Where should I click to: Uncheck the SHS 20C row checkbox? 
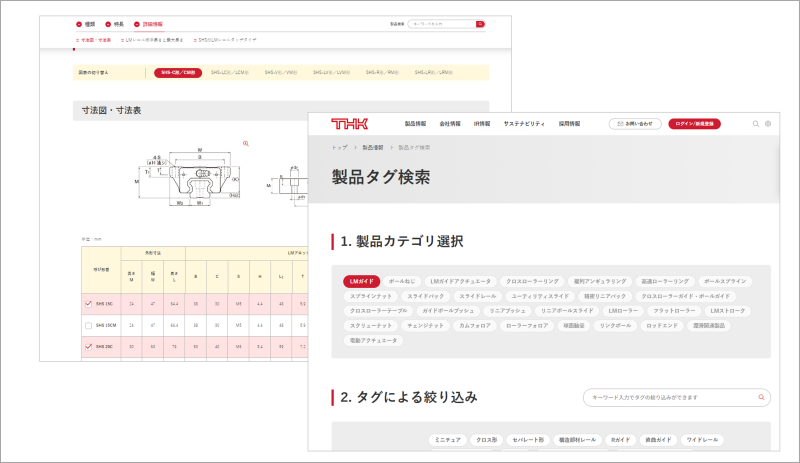tap(89, 346)
